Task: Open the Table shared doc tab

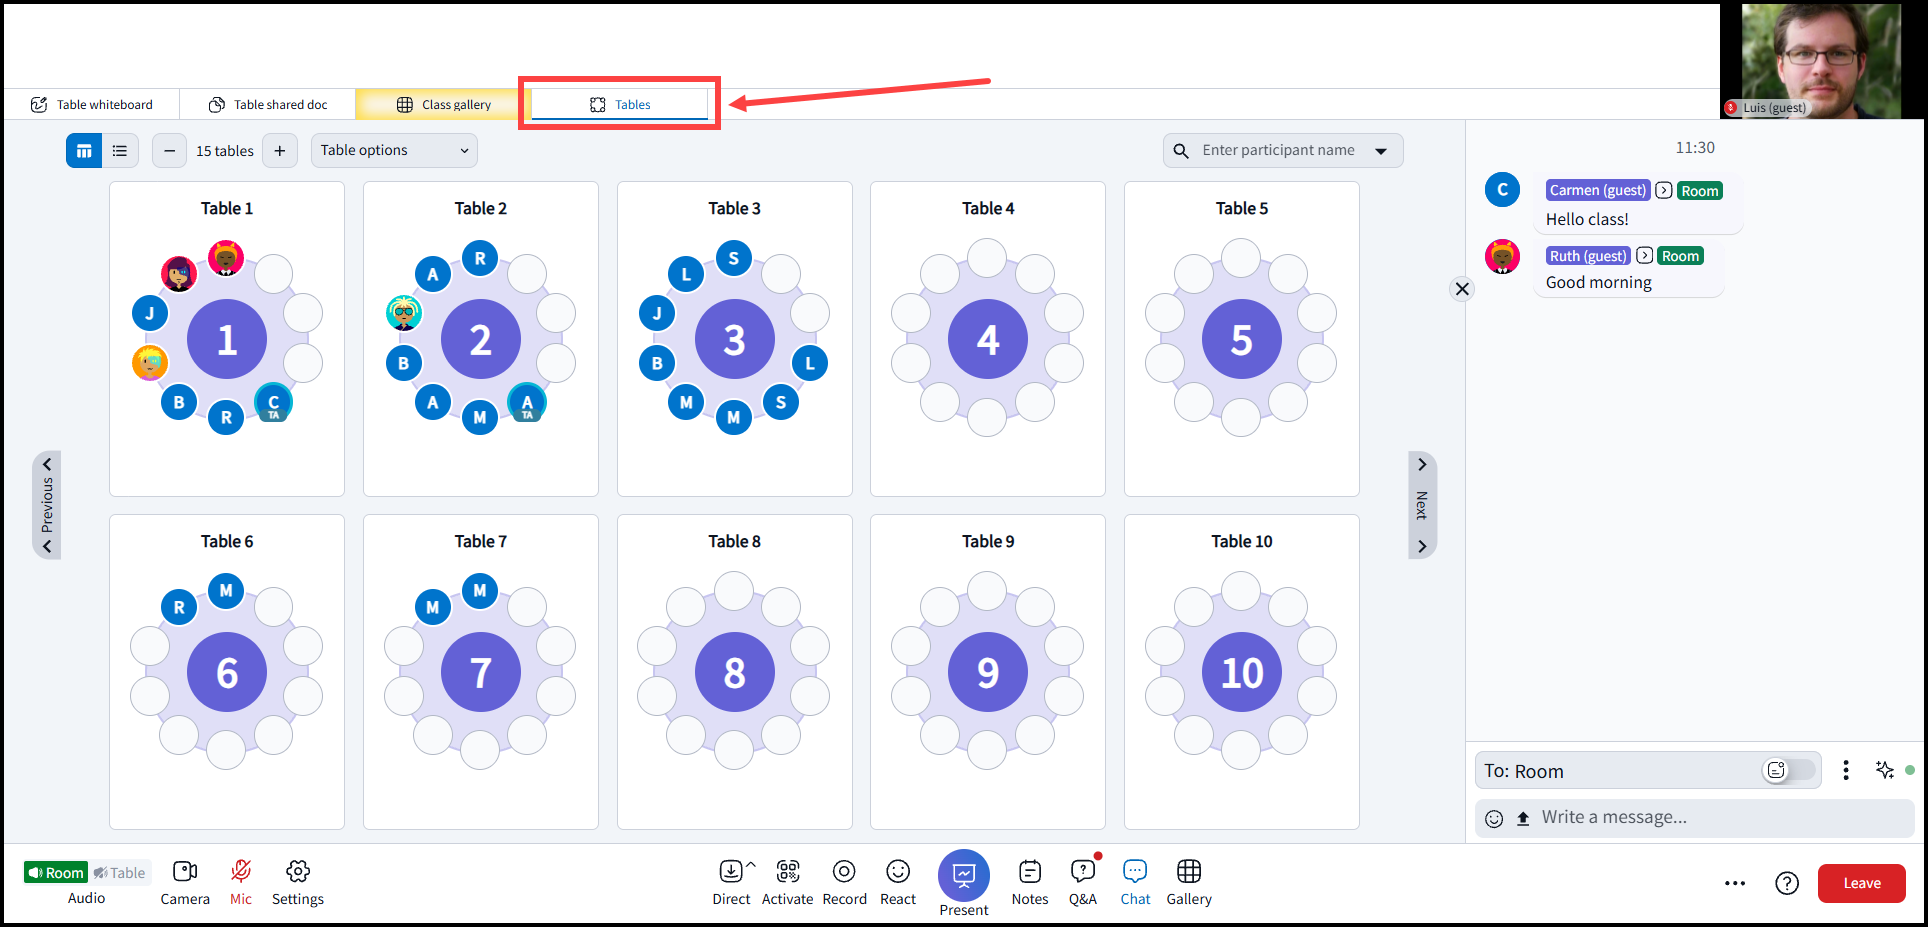Action: click(268, 104)
